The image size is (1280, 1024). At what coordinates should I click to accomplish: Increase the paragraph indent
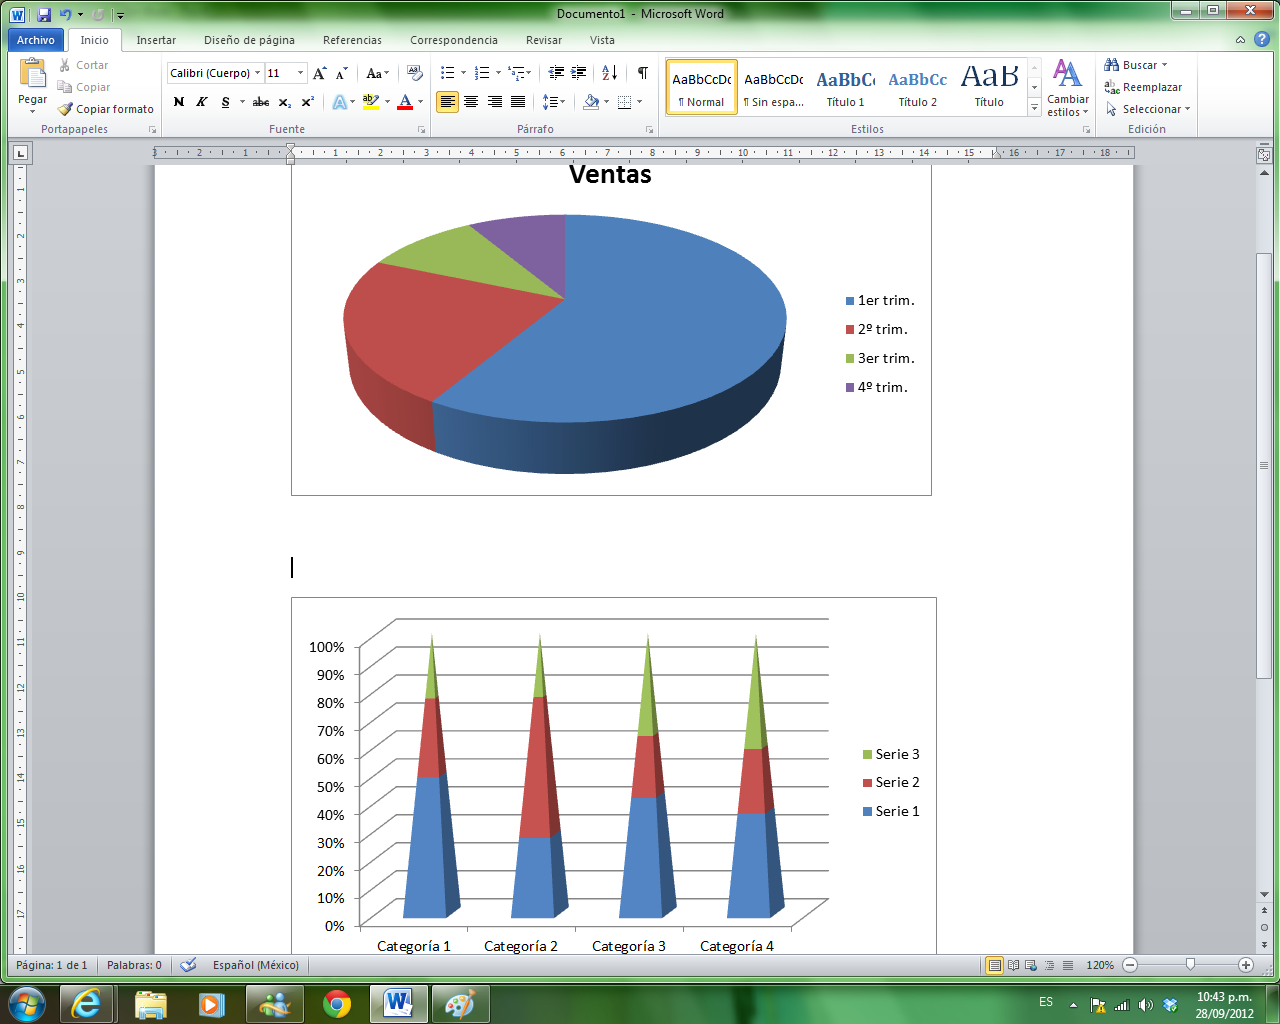point(579,73)
